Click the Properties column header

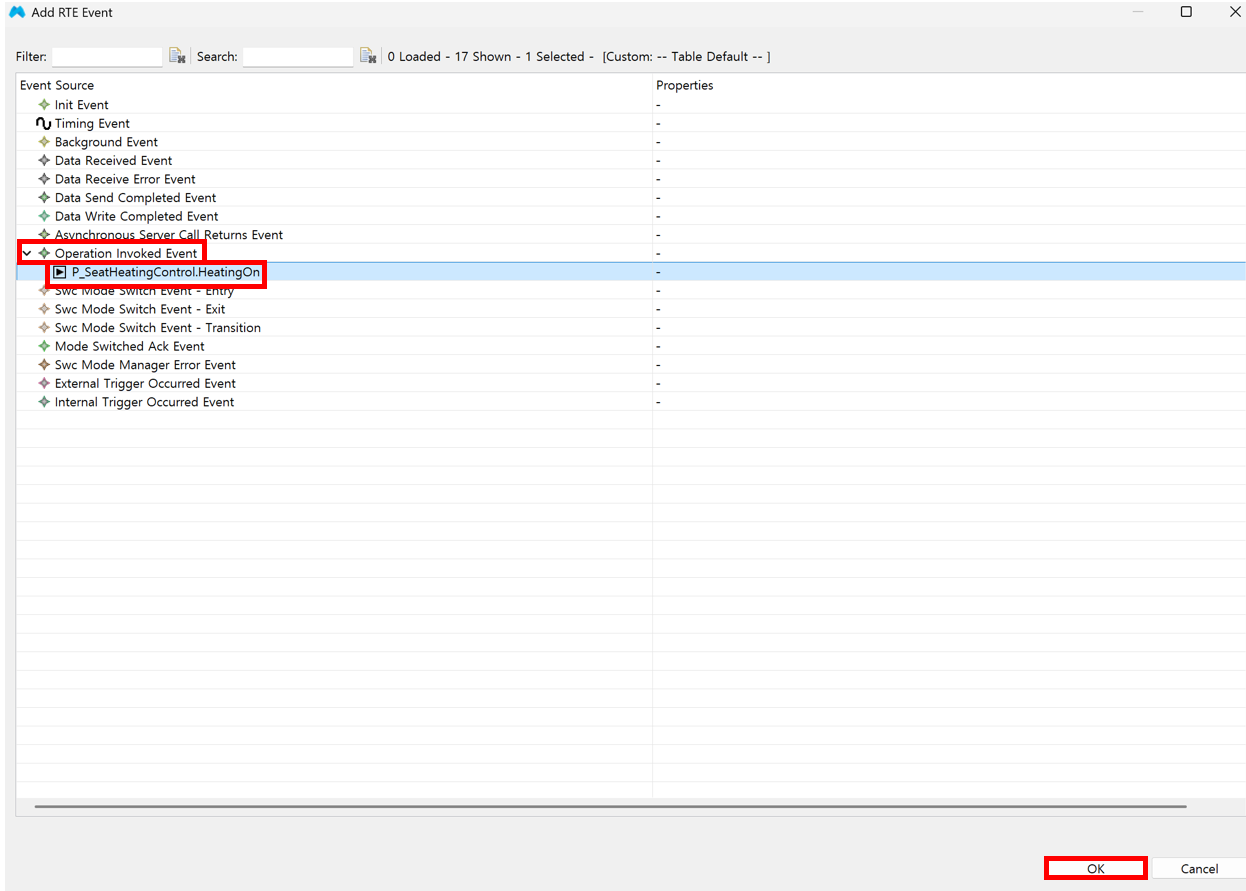[949, 85]
